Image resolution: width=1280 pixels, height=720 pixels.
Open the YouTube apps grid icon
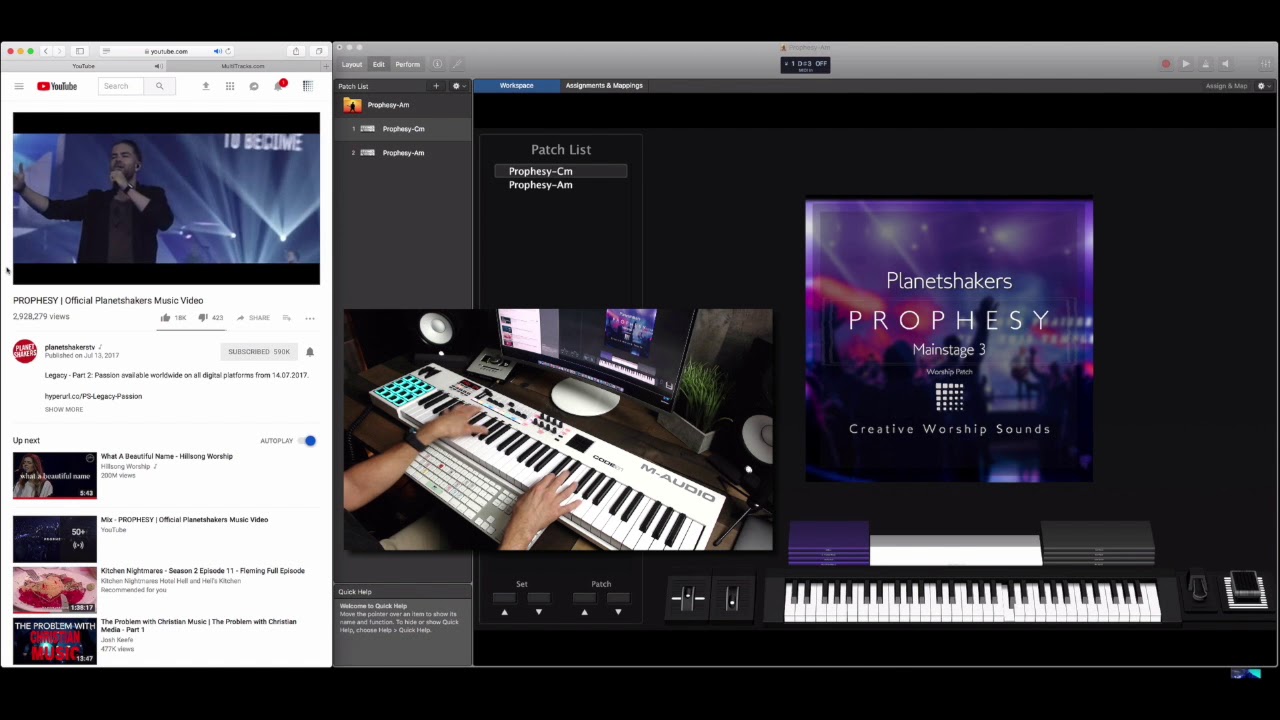pos(230,86)
